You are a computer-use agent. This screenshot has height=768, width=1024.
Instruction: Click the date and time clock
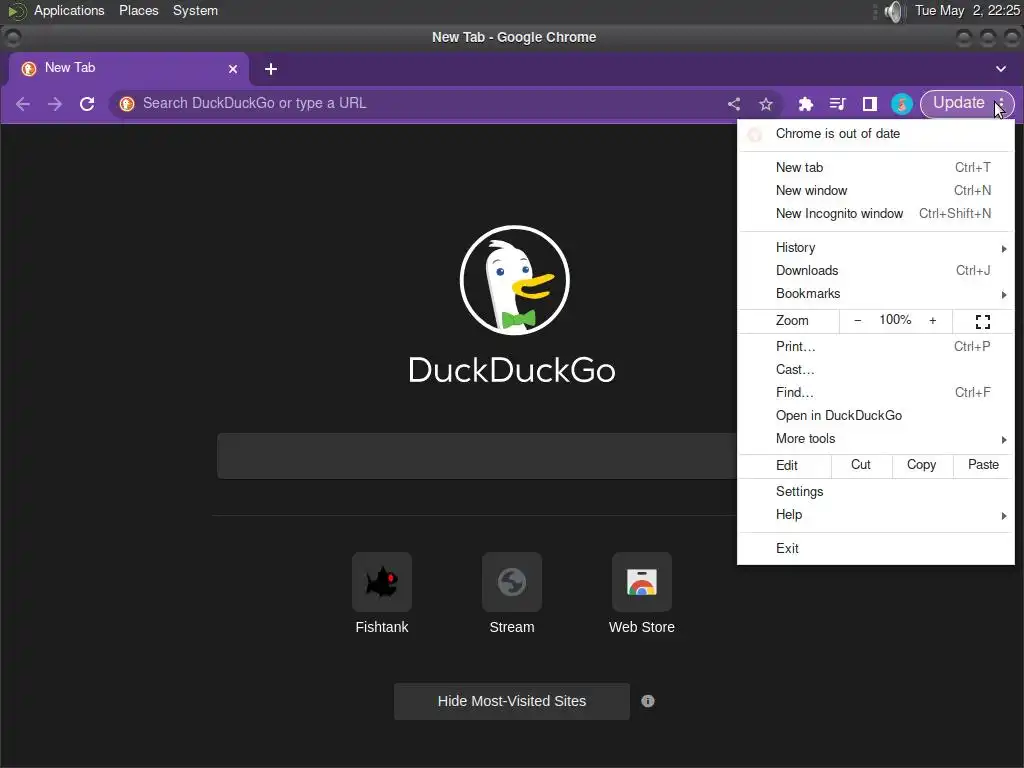click(x=967, y=11)
